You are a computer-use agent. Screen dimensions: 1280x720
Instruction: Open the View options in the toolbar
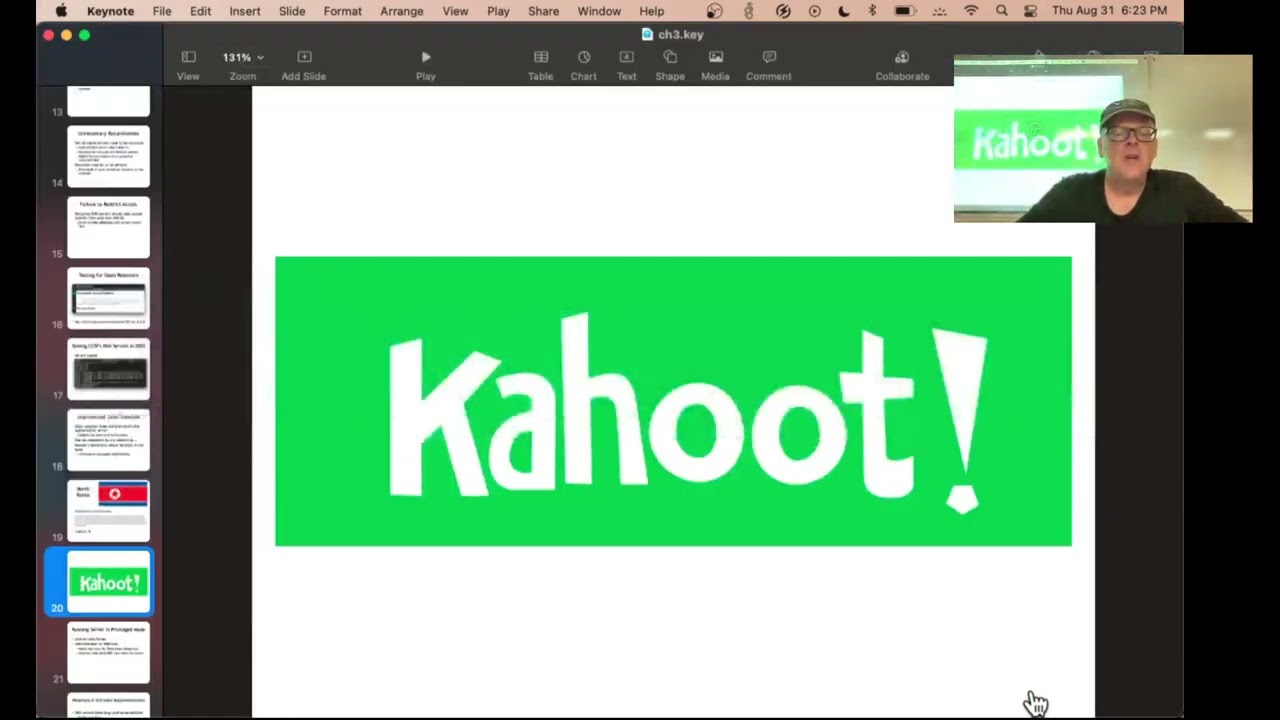(x=188, y=65)
